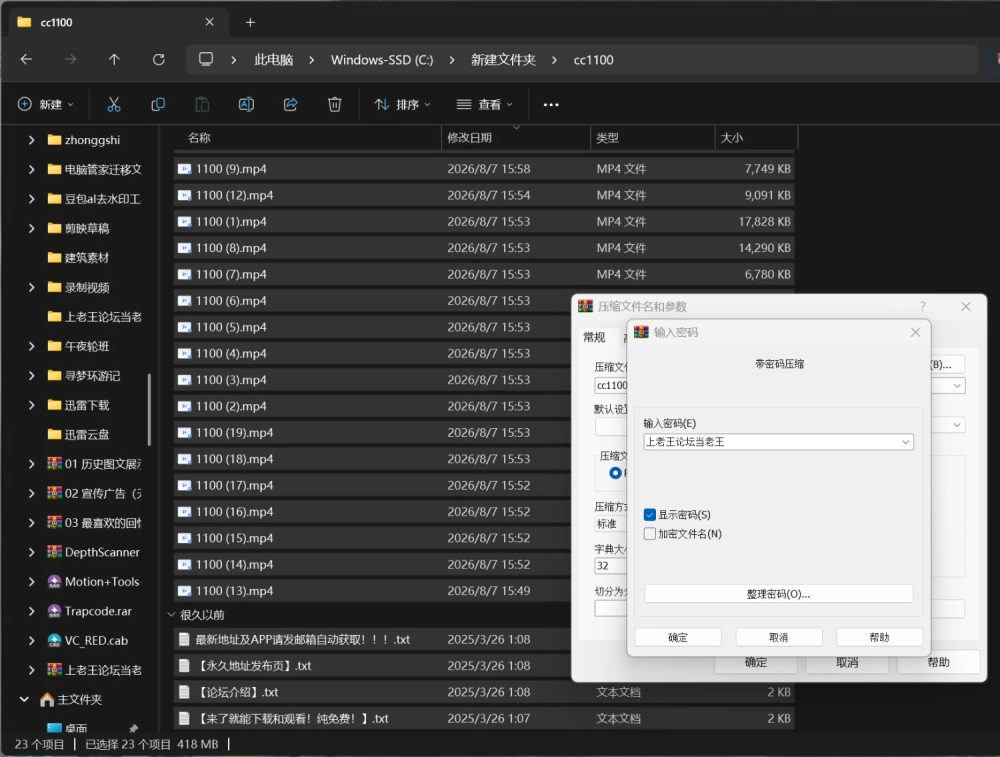Viewport: 1000px width, 757px height.
Task: Expand the 录制视频 folder node
Action: tap(31, 287)
